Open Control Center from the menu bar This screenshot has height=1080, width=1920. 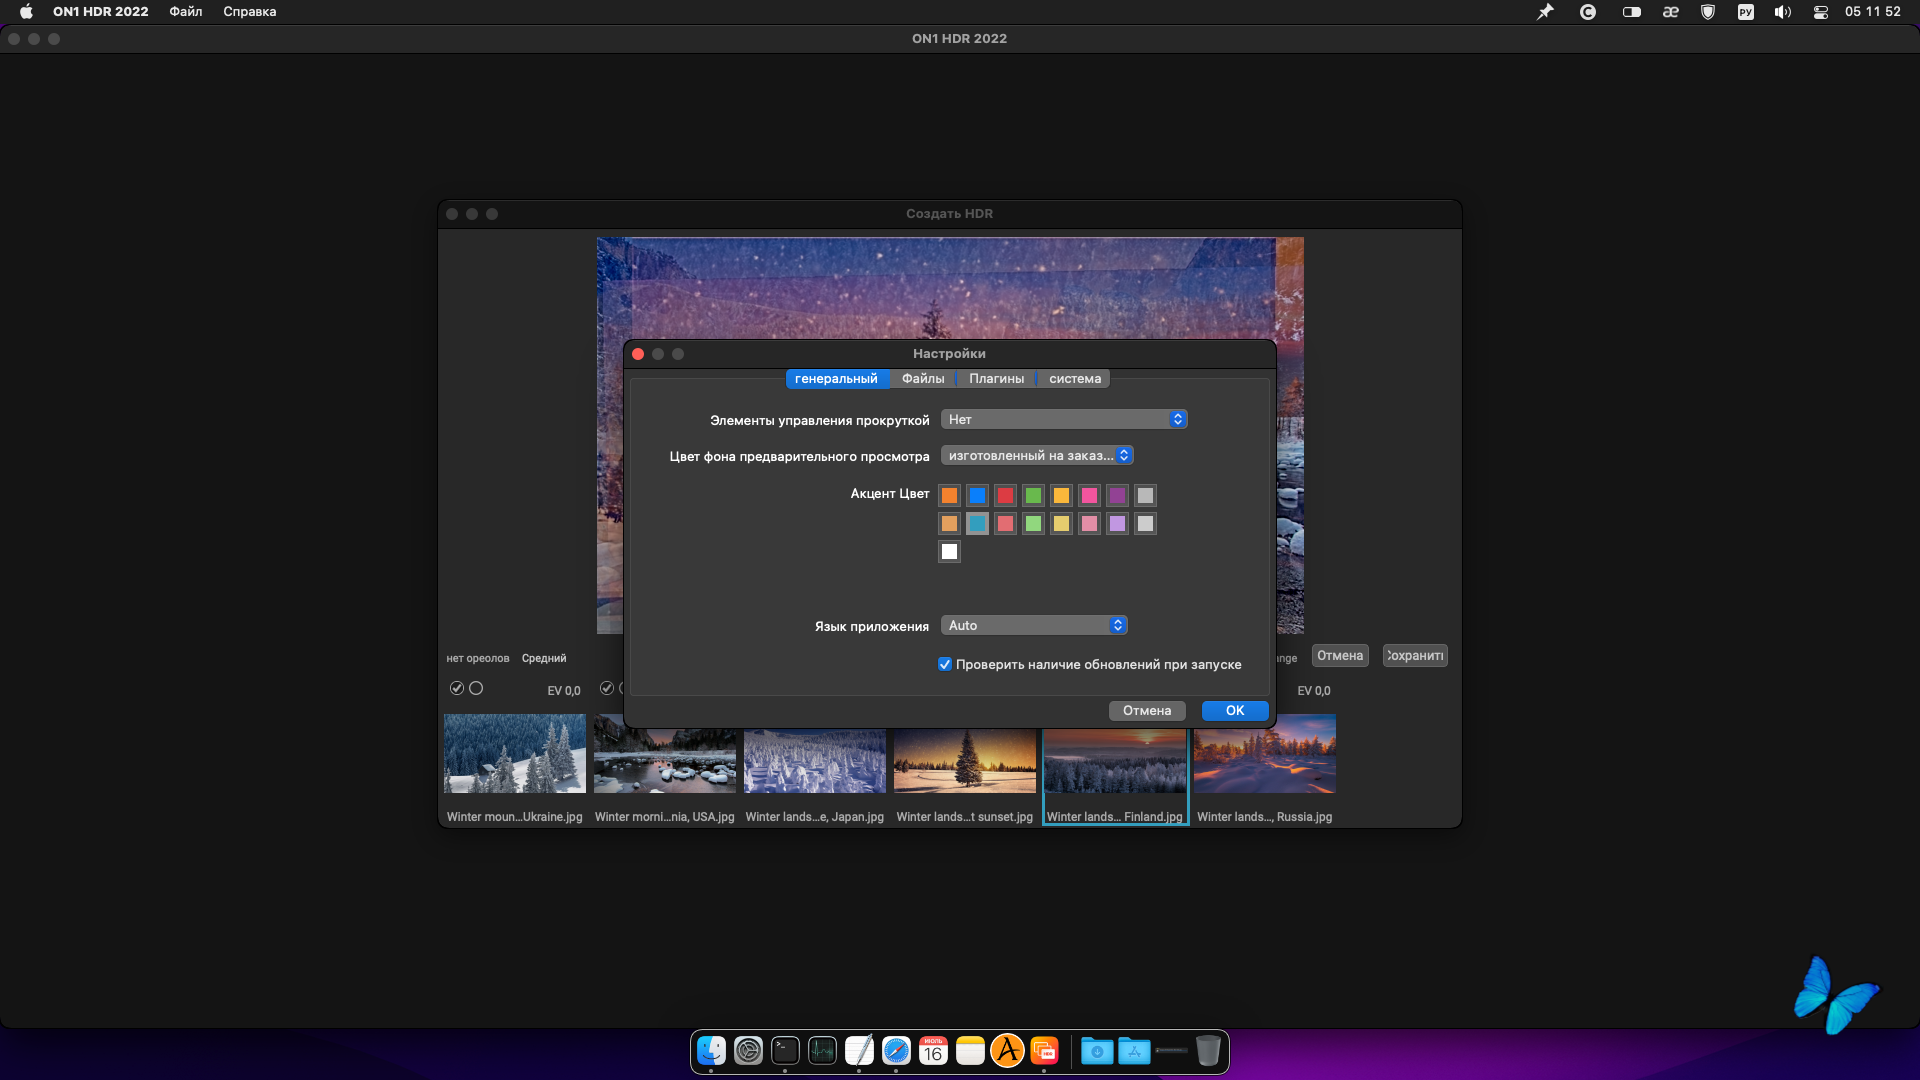[x=1821, y=12]
